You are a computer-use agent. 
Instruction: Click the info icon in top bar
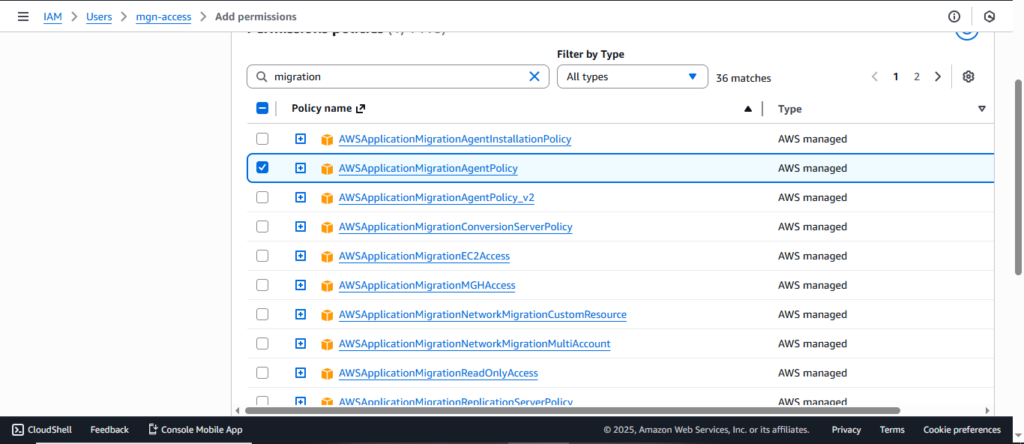click(954, 17)
